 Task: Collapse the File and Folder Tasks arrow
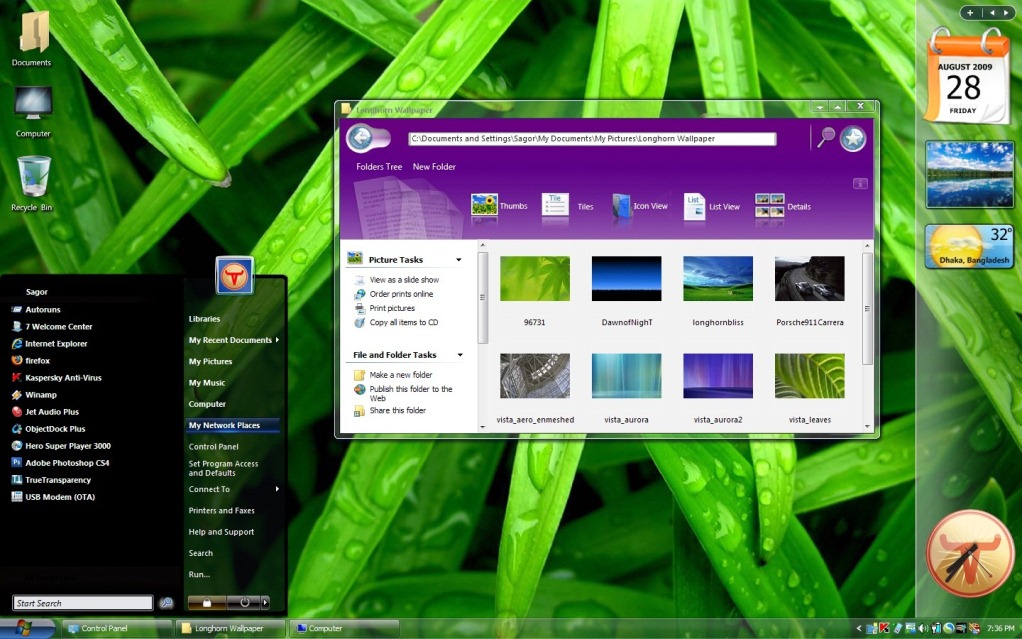click(x=460, y=355)
